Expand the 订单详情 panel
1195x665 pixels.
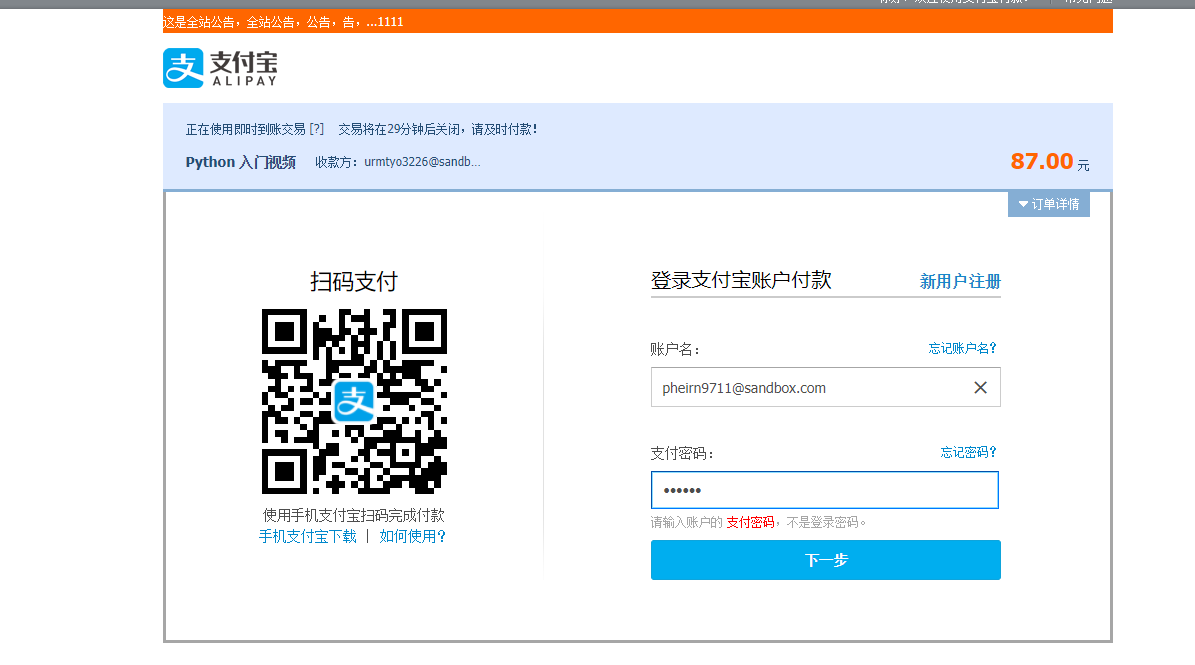point(1048,204)
